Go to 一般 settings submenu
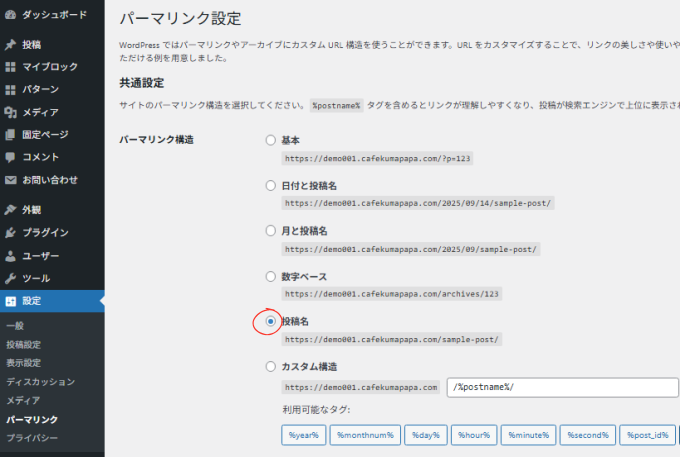The image size is (680, 457). pos(15,326)
